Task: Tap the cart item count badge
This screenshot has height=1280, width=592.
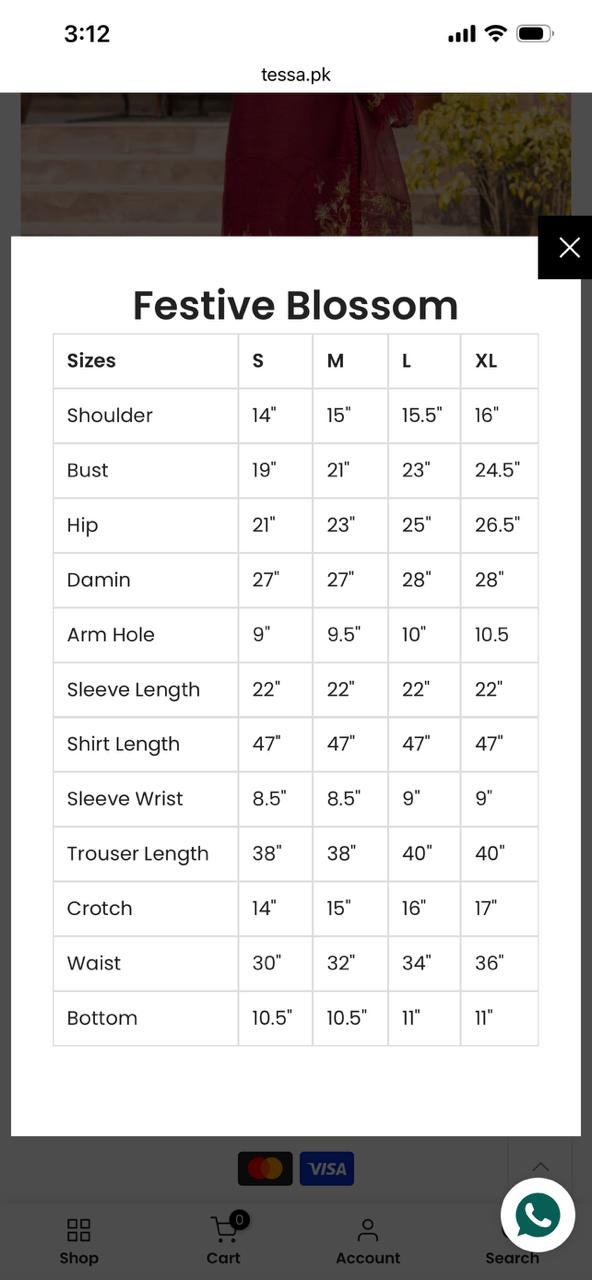Action: tap(239, 1219)
